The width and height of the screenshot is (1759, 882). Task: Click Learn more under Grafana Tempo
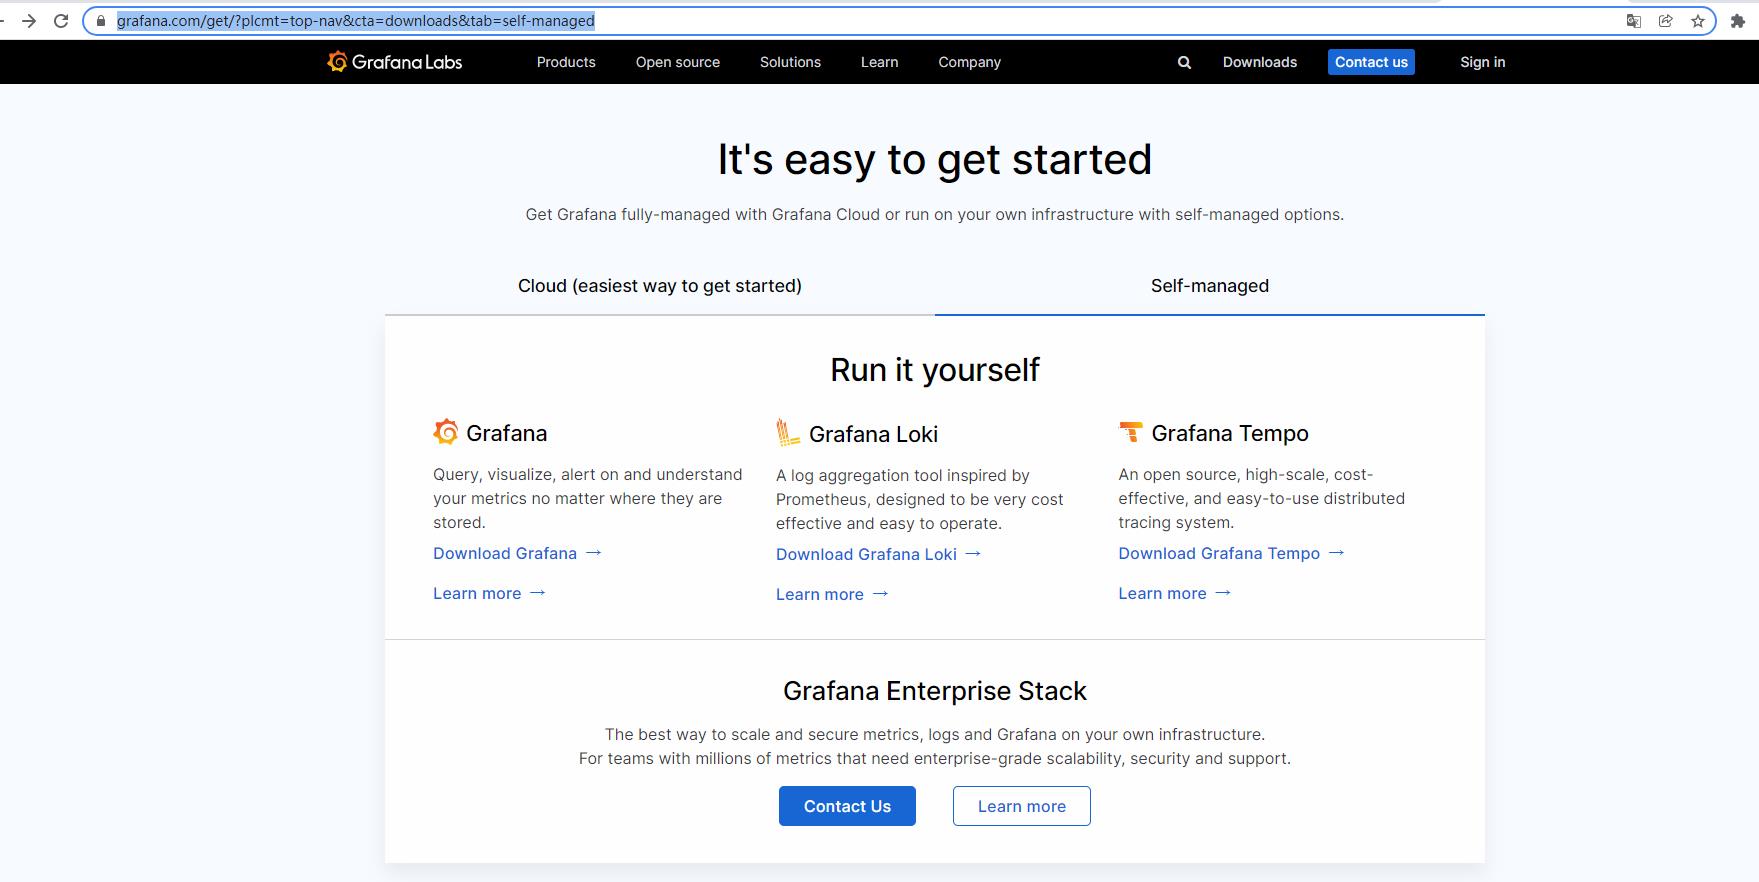point(1174,593)
